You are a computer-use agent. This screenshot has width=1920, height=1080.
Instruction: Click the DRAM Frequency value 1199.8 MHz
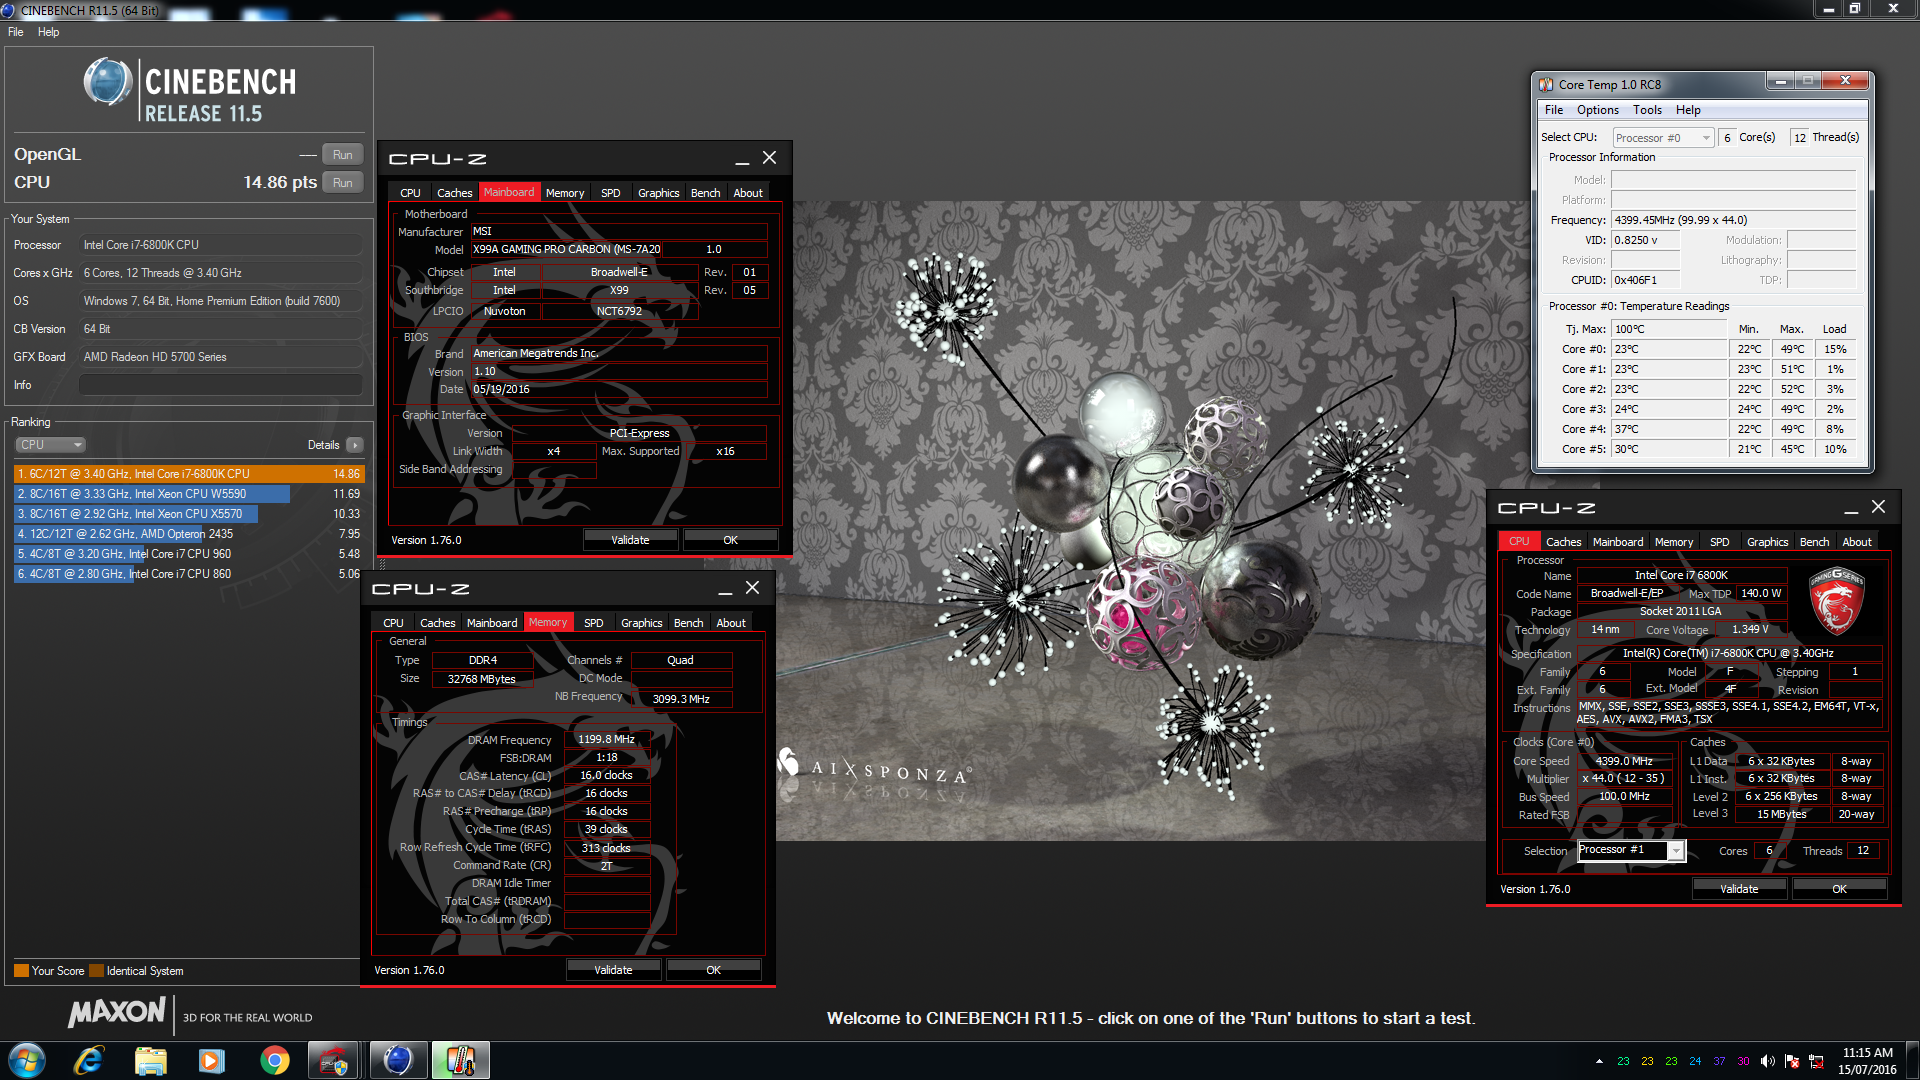pos(607,740)
